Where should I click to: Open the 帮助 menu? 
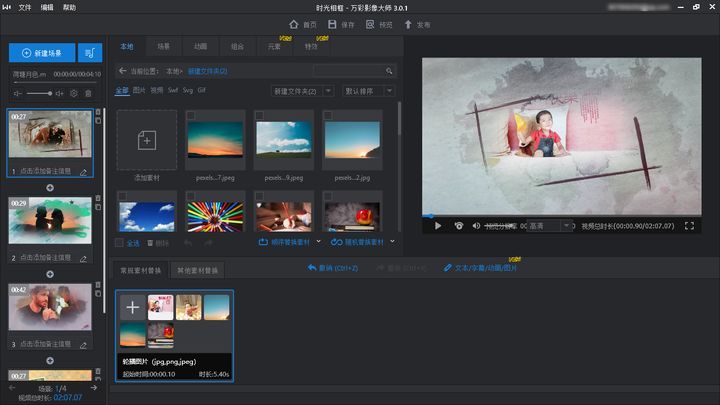point(69,7)
